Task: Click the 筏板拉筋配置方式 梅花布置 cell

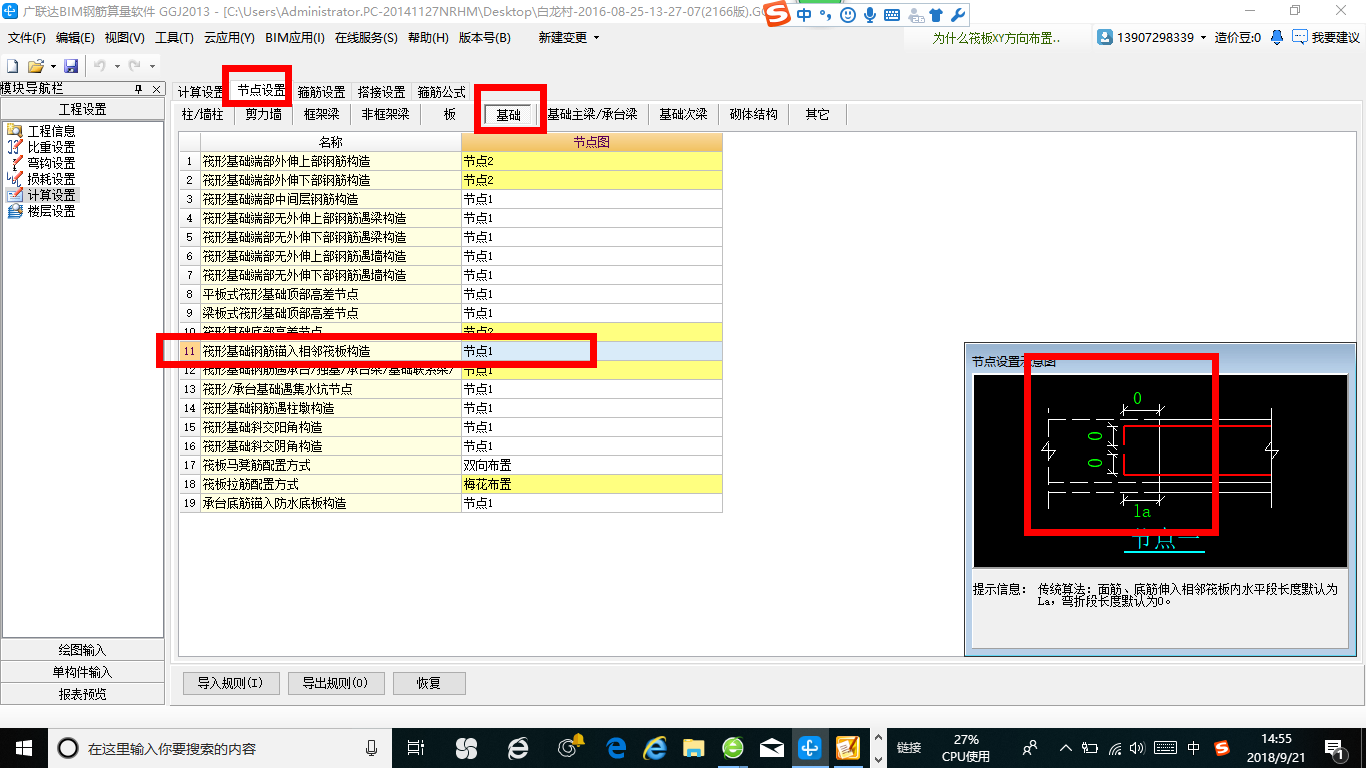Action: click(x=591, y=484)
